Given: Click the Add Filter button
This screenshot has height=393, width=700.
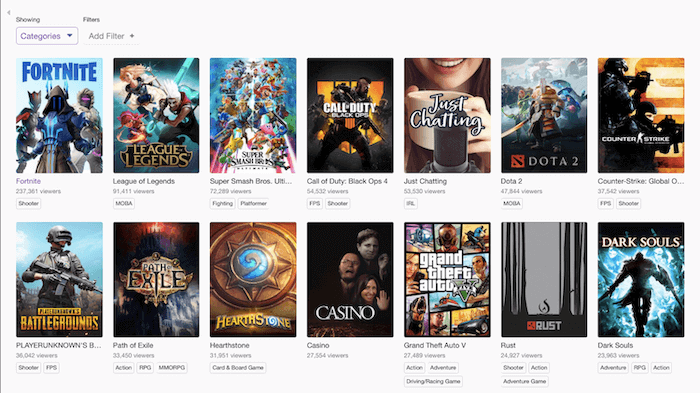Looking at the screenshot, I should pyautogui.click(x=111, y=36).
